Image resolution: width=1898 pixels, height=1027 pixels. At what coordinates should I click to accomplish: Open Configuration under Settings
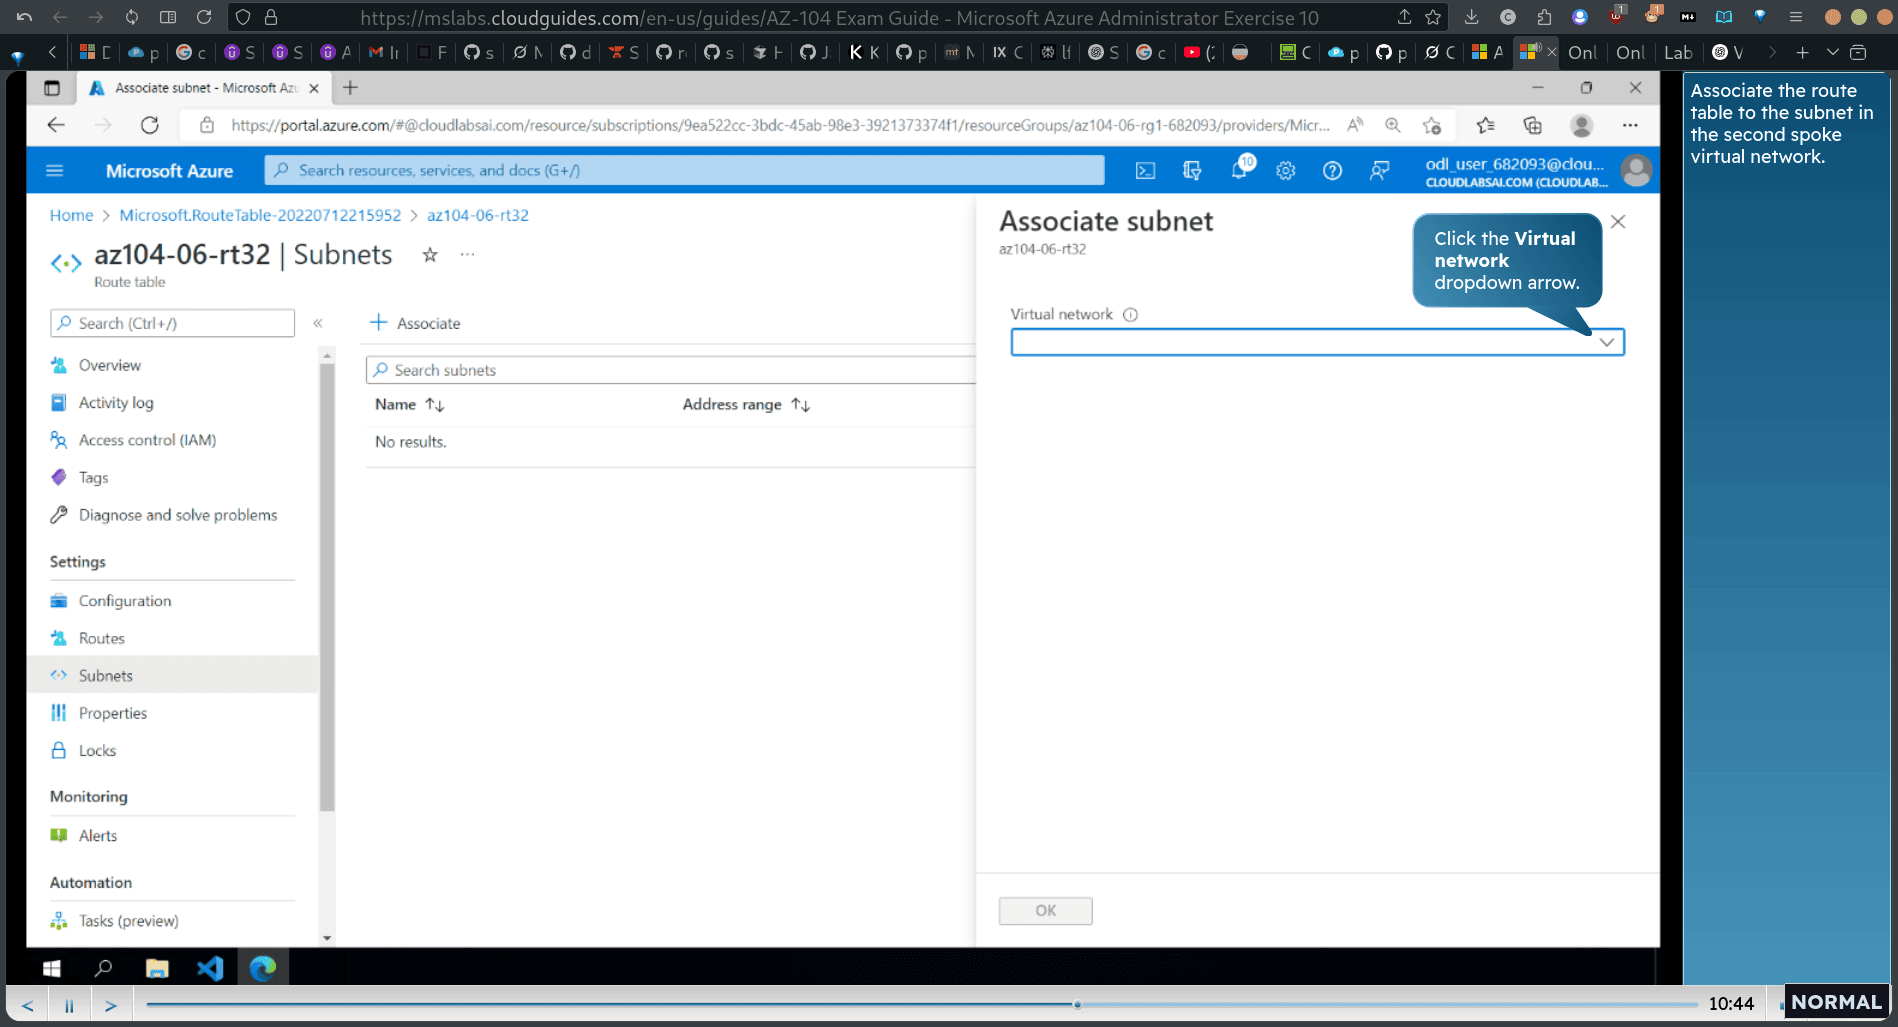click(x=125, y=601)
